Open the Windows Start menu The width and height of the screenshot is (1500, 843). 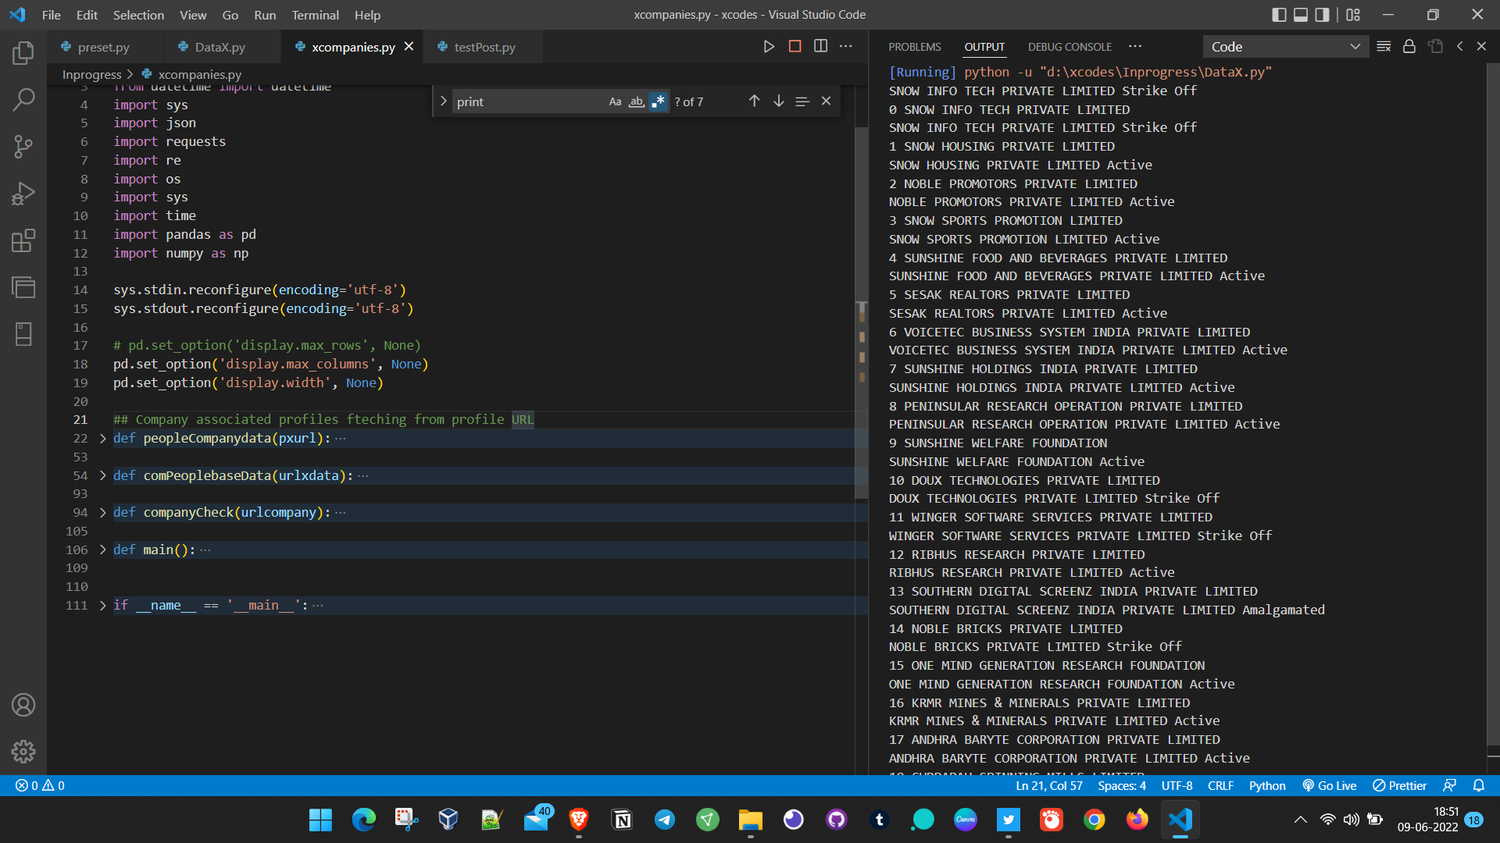pyautogui.click(x=321, y=820)
